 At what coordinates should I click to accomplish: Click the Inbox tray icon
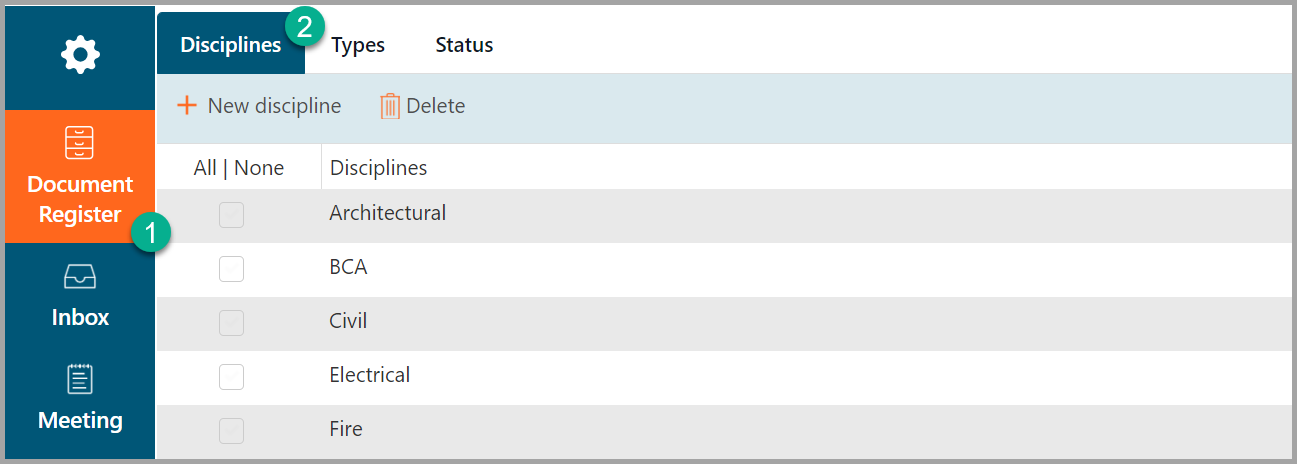click(80, 276)
